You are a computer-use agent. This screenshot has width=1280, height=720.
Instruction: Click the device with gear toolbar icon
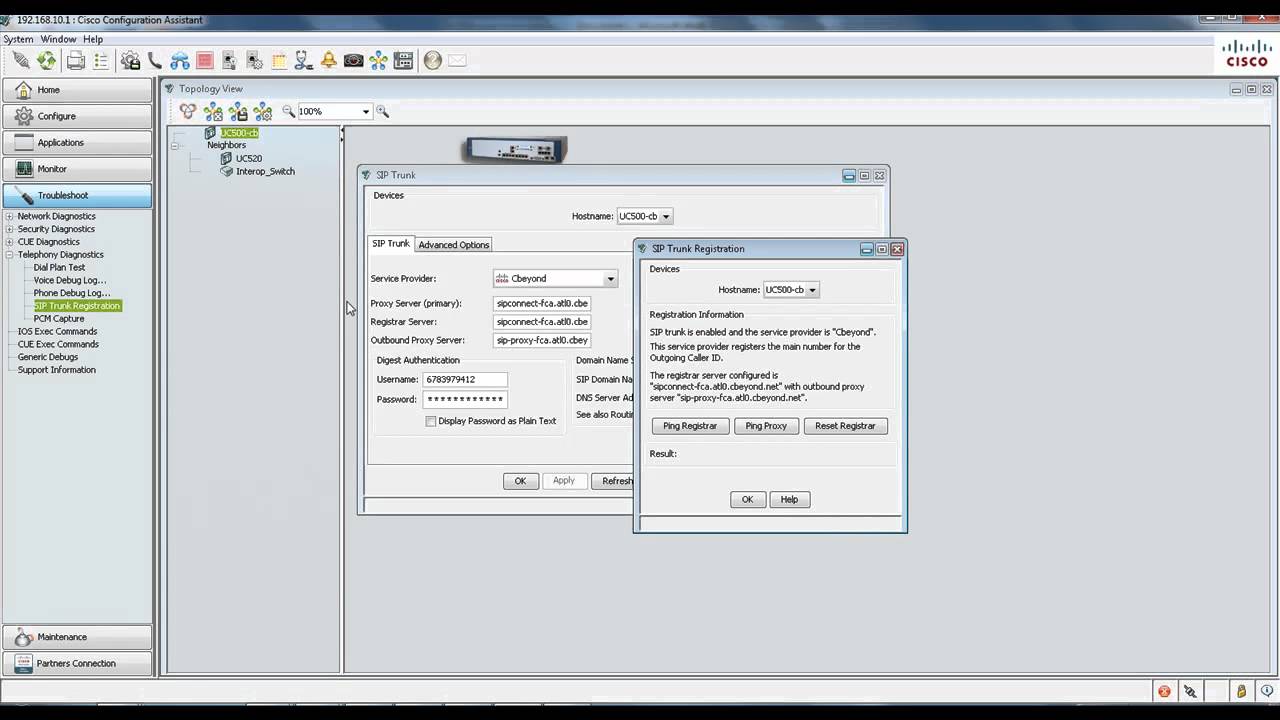[254, 61]
